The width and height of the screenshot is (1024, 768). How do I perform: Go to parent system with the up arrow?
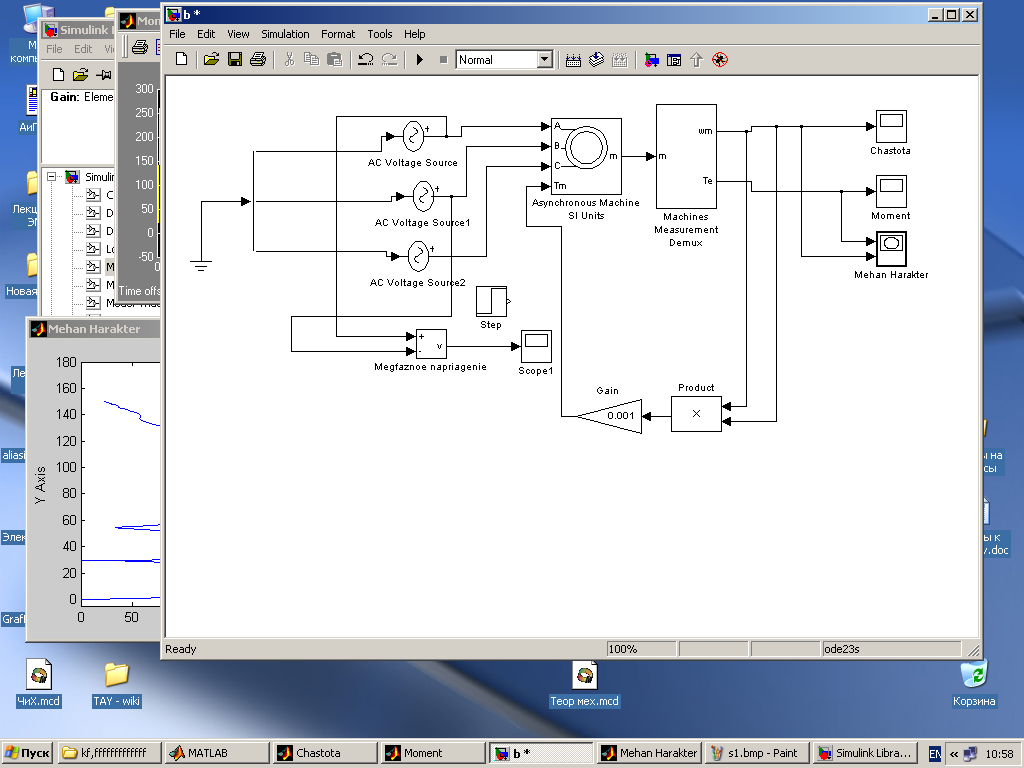coord(696,60)
